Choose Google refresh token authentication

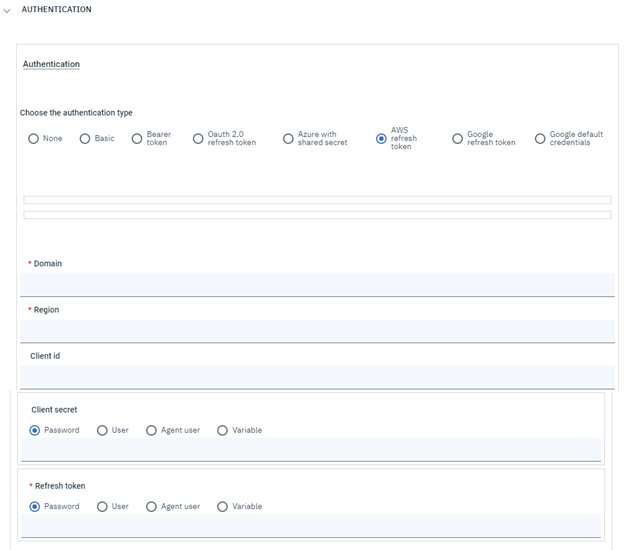point(457,139)
